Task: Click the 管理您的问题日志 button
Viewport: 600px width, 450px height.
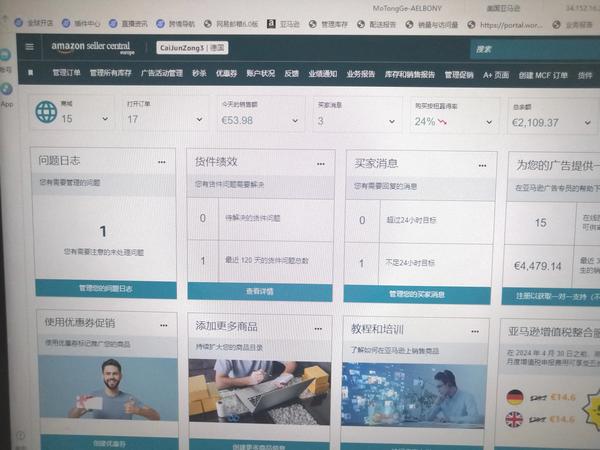Action: click(x=106, y=289)
